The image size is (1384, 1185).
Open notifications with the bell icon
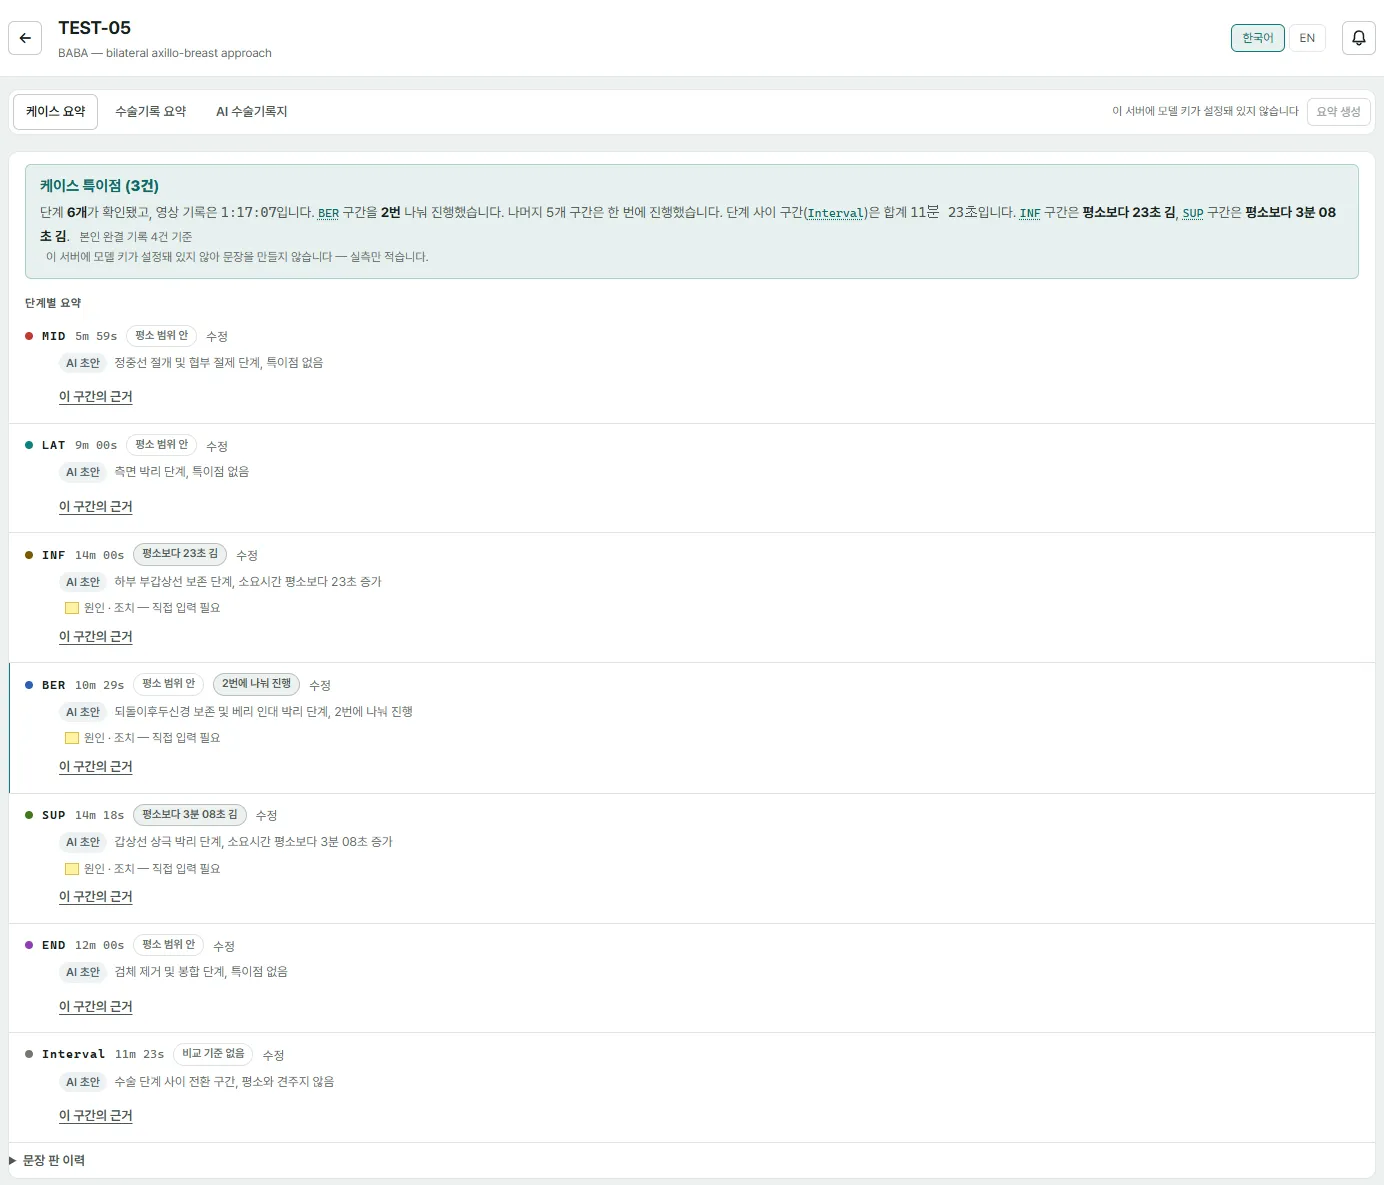pos(1359,38)
